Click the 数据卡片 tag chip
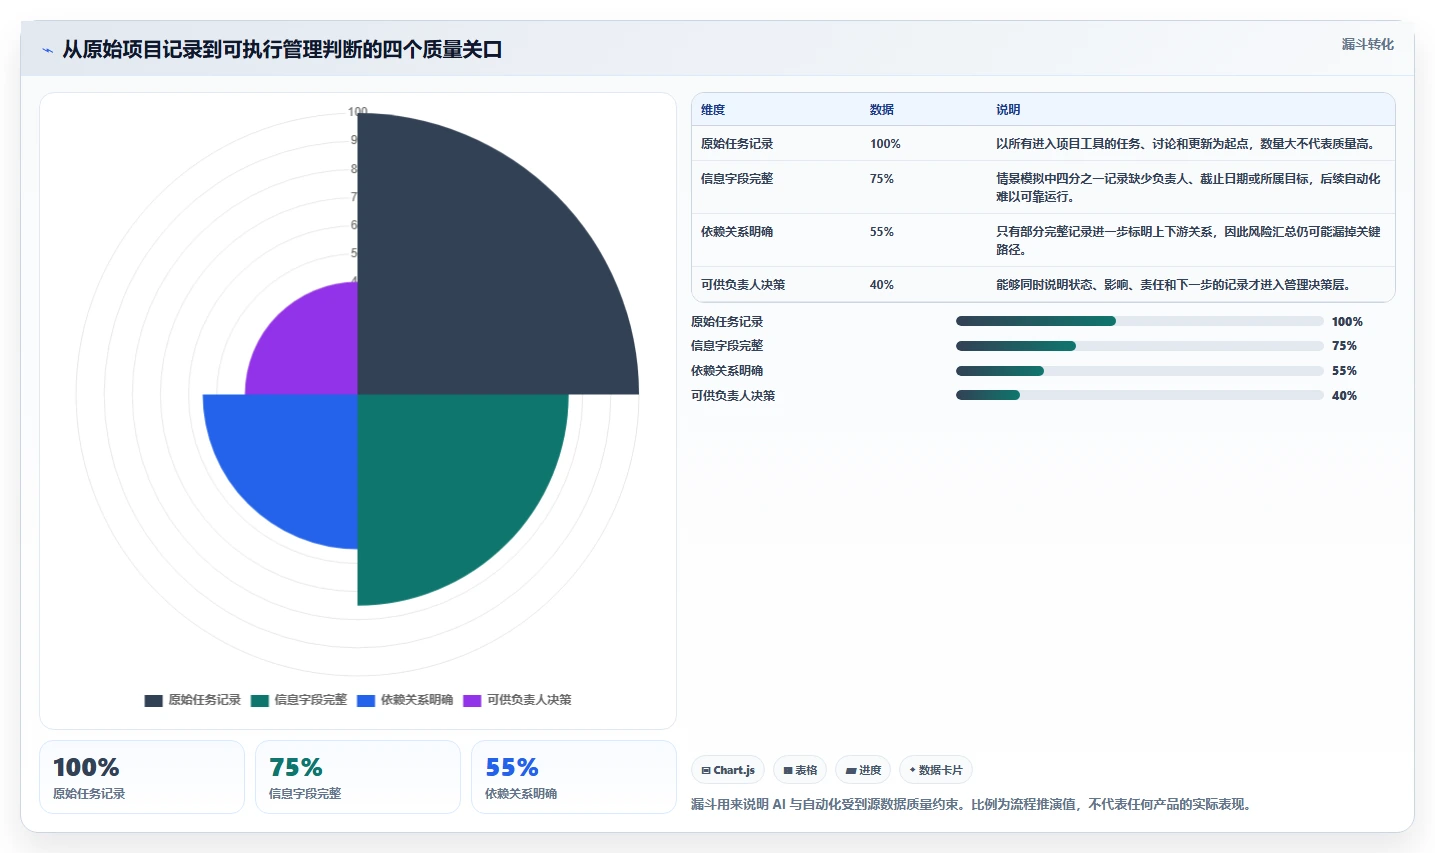Screen dimensions: 1435x853 [x=936, y=770]
